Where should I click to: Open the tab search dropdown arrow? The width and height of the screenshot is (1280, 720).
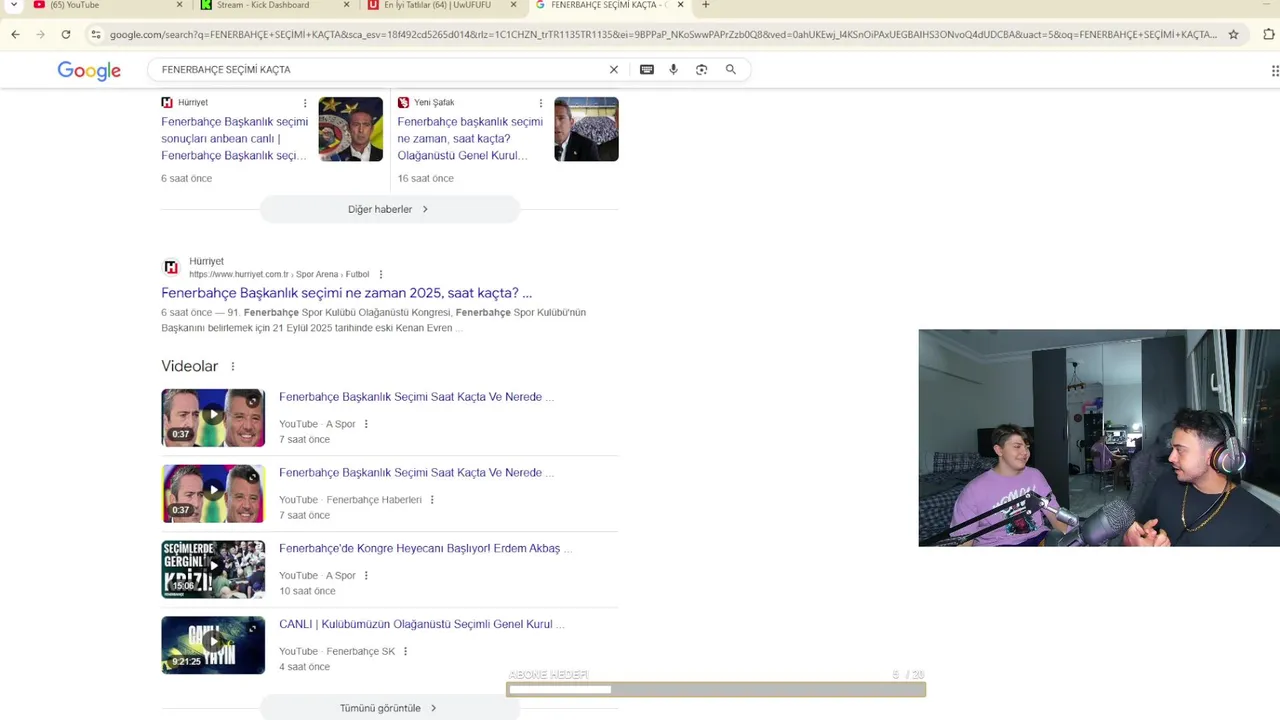[x=13, y=5]
